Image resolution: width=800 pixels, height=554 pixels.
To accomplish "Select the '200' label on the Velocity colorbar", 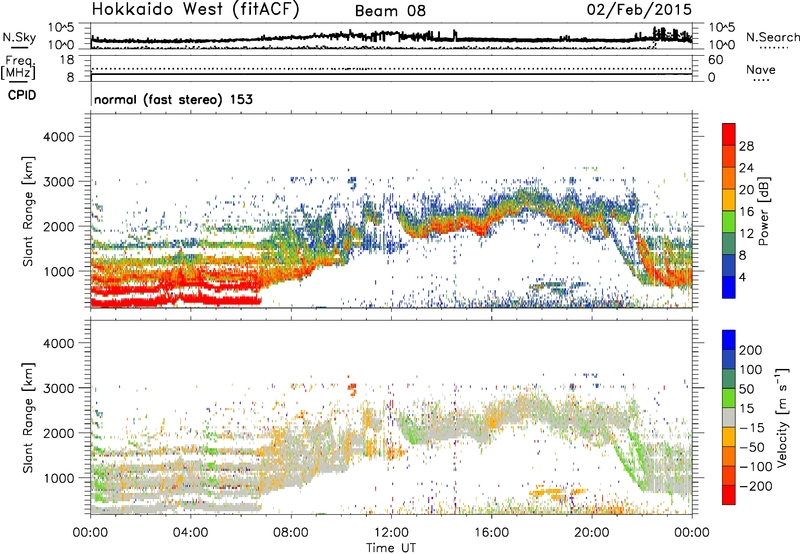I will click(750, 350).
